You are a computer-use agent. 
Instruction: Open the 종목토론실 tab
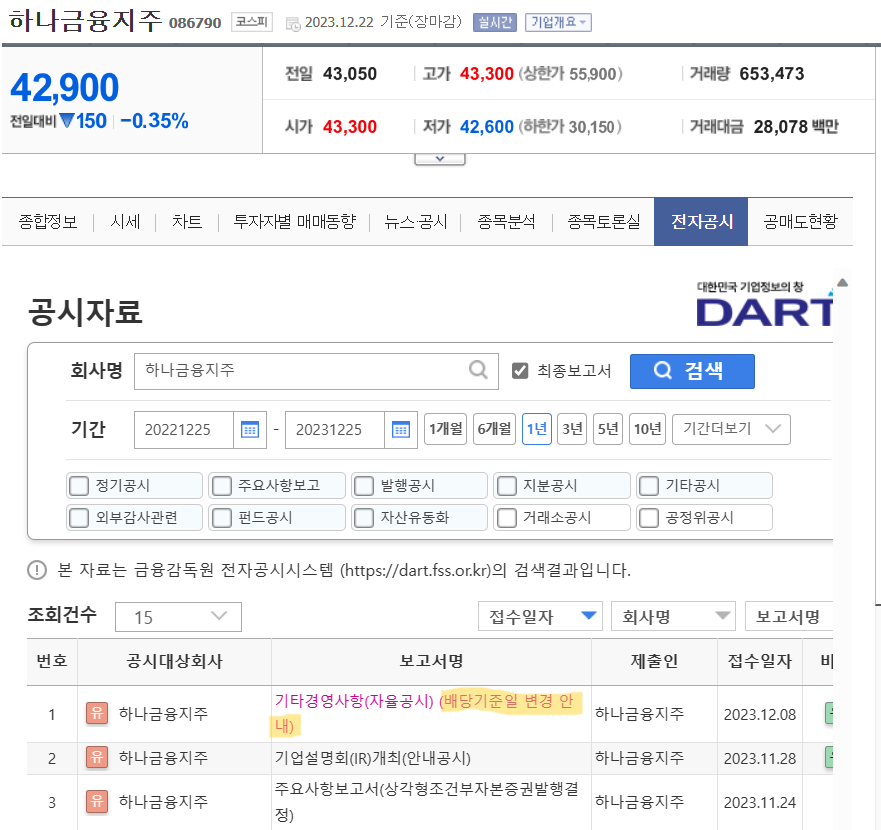tap(603, 221)
